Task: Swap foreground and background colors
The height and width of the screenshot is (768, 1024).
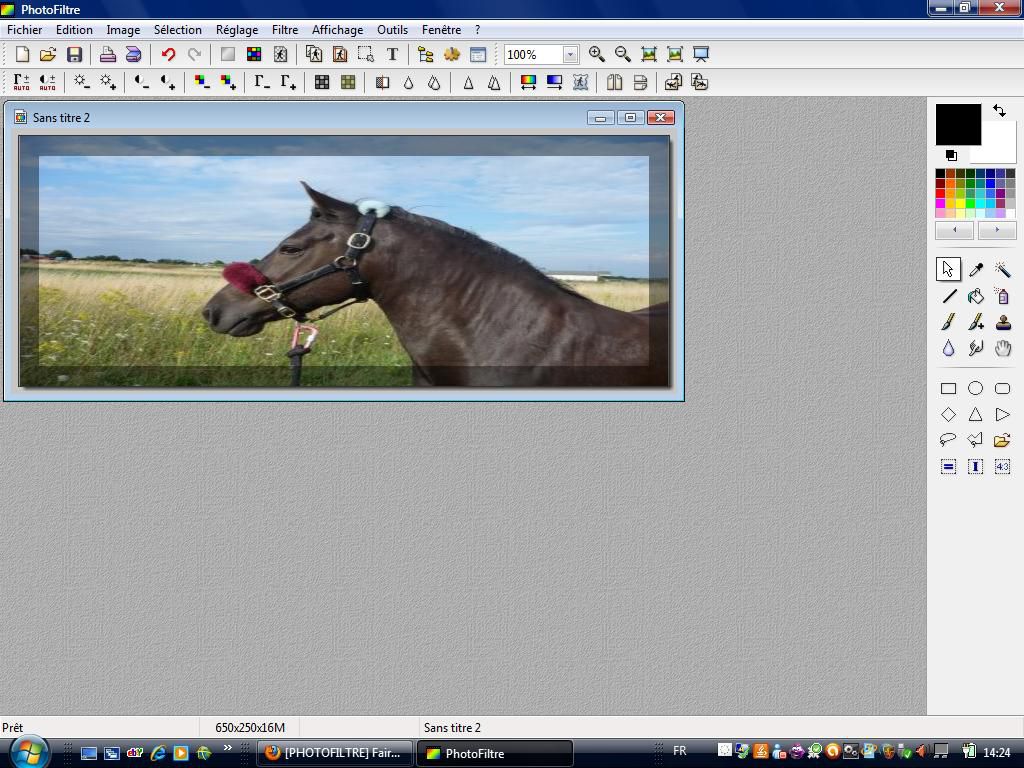Action: click(x=999, y=111)
